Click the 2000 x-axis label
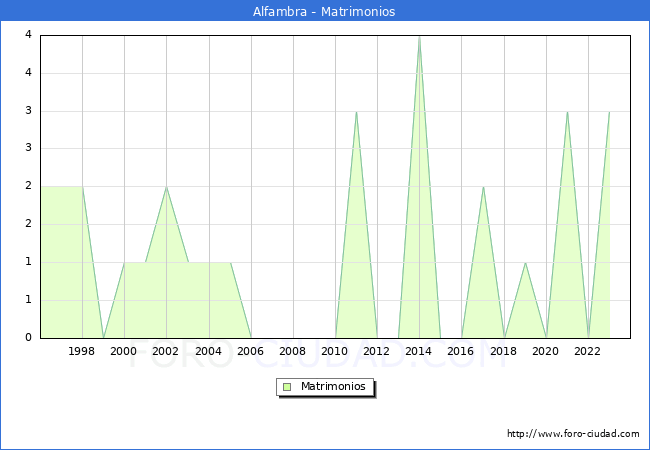The image size is (650, 450). coord(124,351)
